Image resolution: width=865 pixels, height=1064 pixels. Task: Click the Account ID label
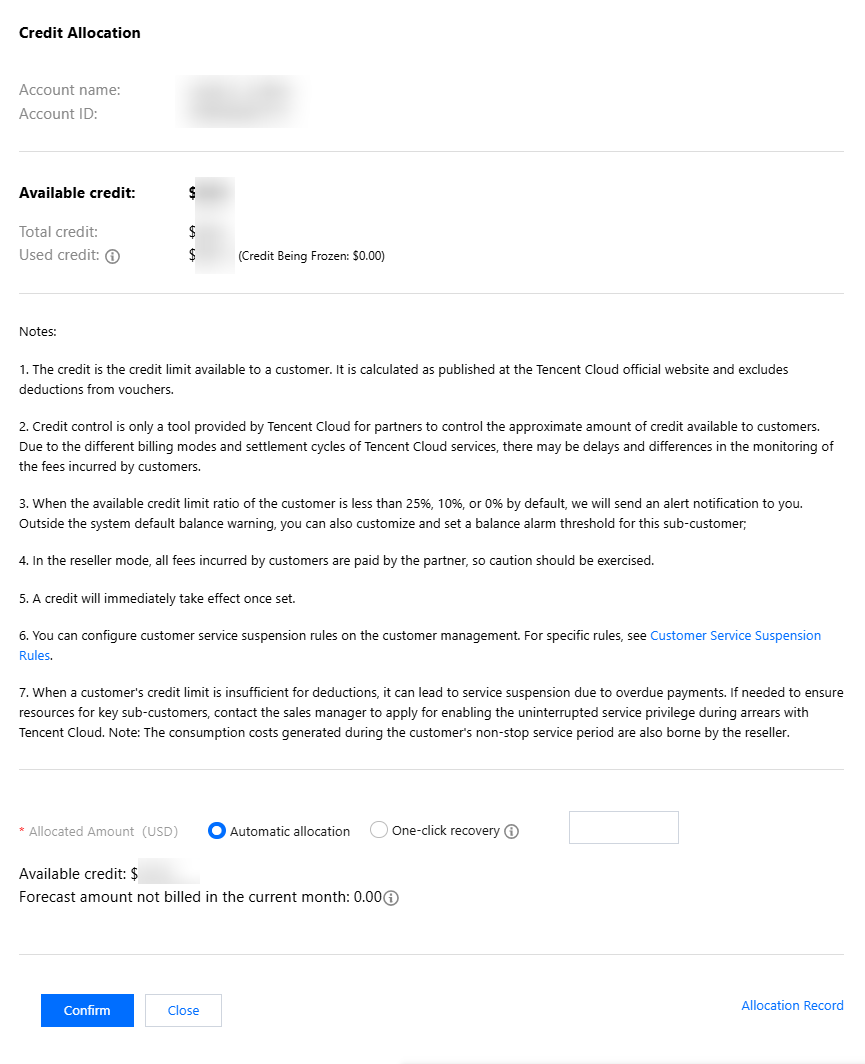point(58,114)
